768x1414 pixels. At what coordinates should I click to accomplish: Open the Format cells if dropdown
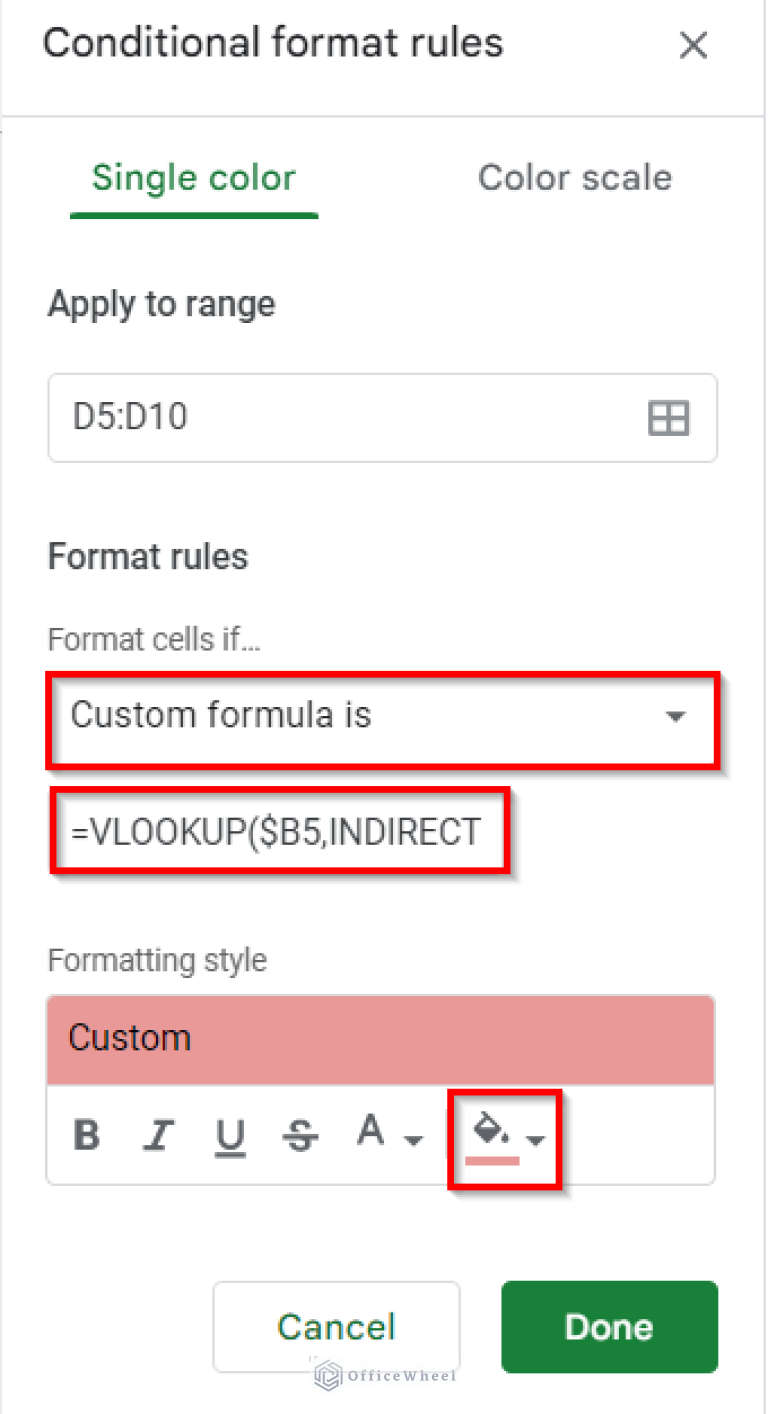[676, 716]
